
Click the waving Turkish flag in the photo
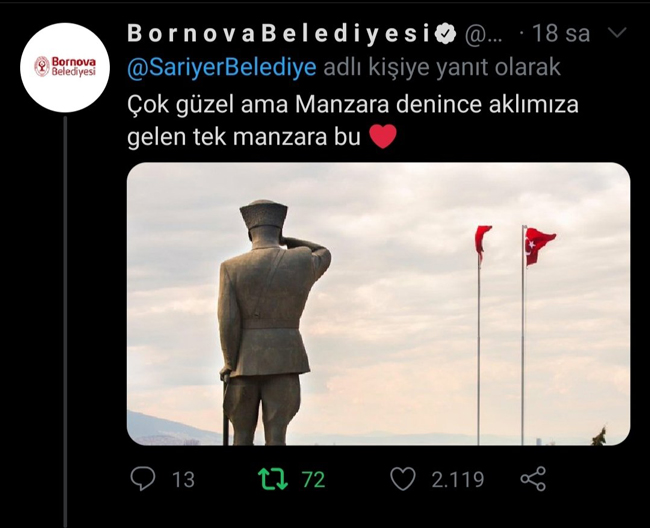(540, 245)
